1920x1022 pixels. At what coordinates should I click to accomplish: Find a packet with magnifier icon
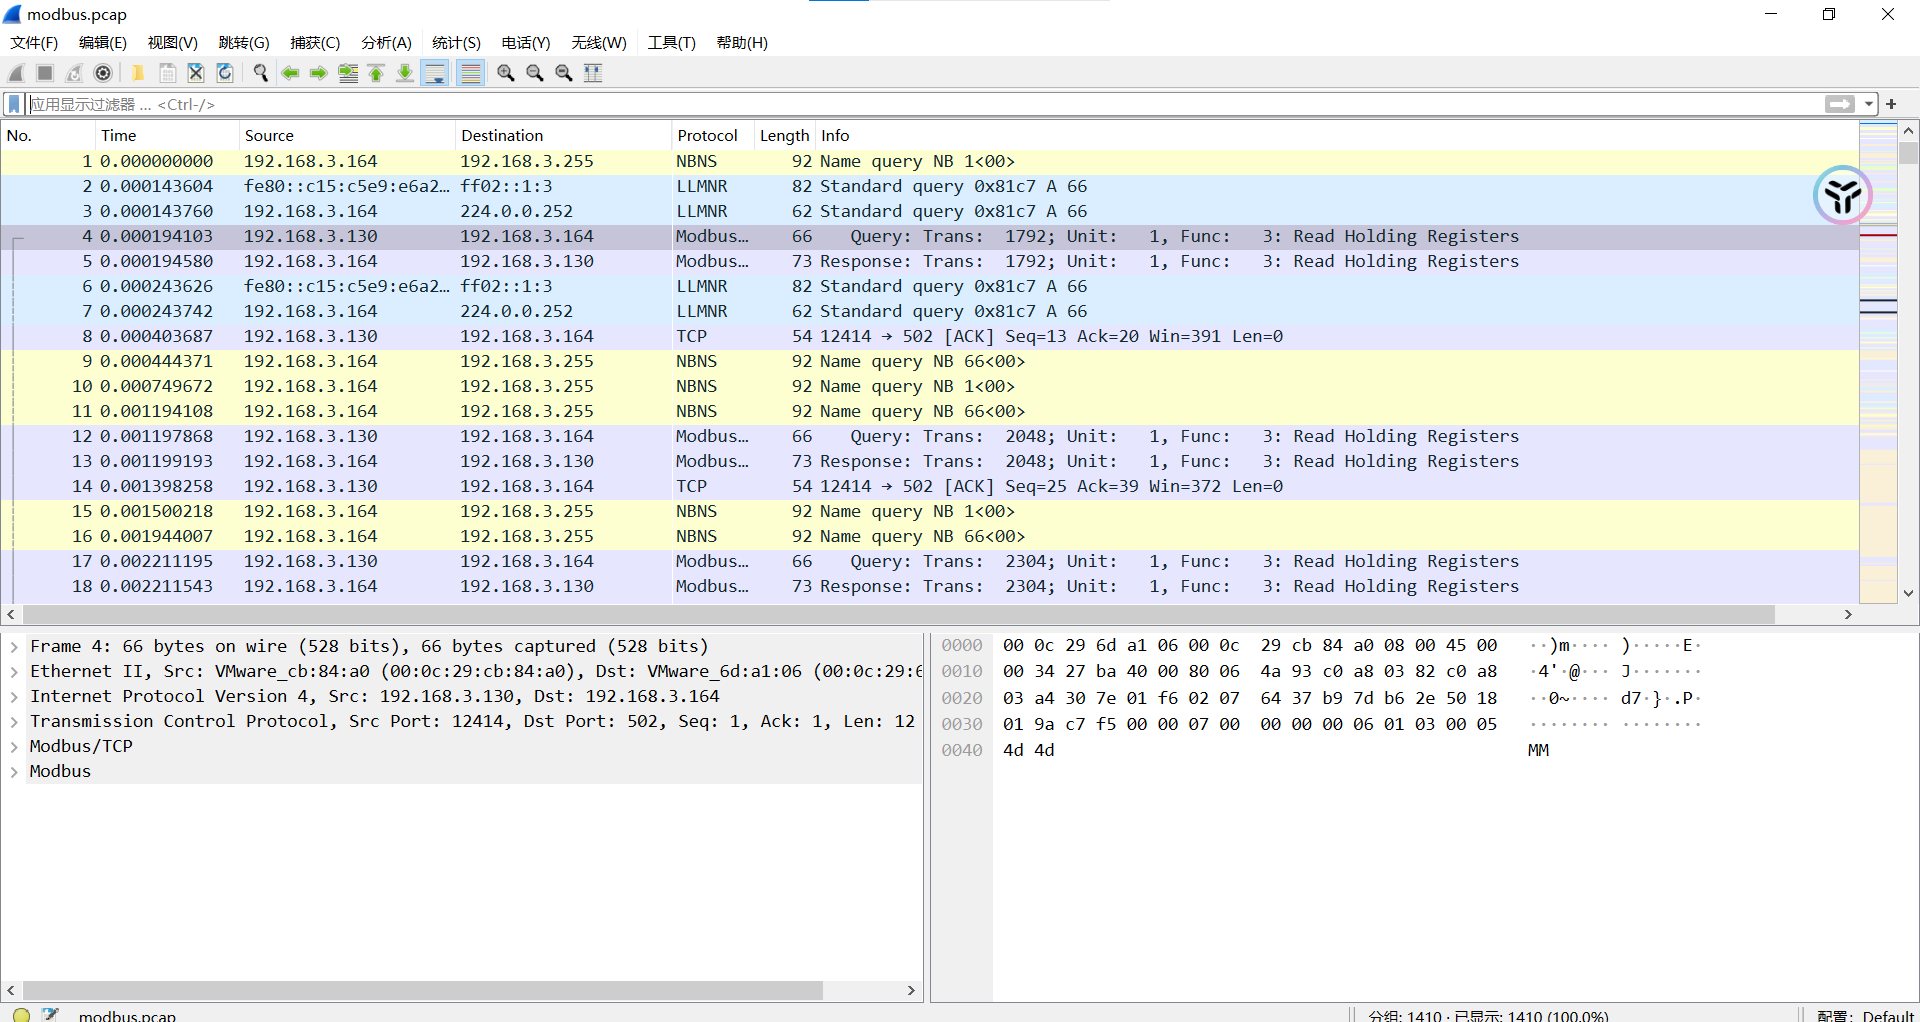pyautogui.click(x=261, y=73)
